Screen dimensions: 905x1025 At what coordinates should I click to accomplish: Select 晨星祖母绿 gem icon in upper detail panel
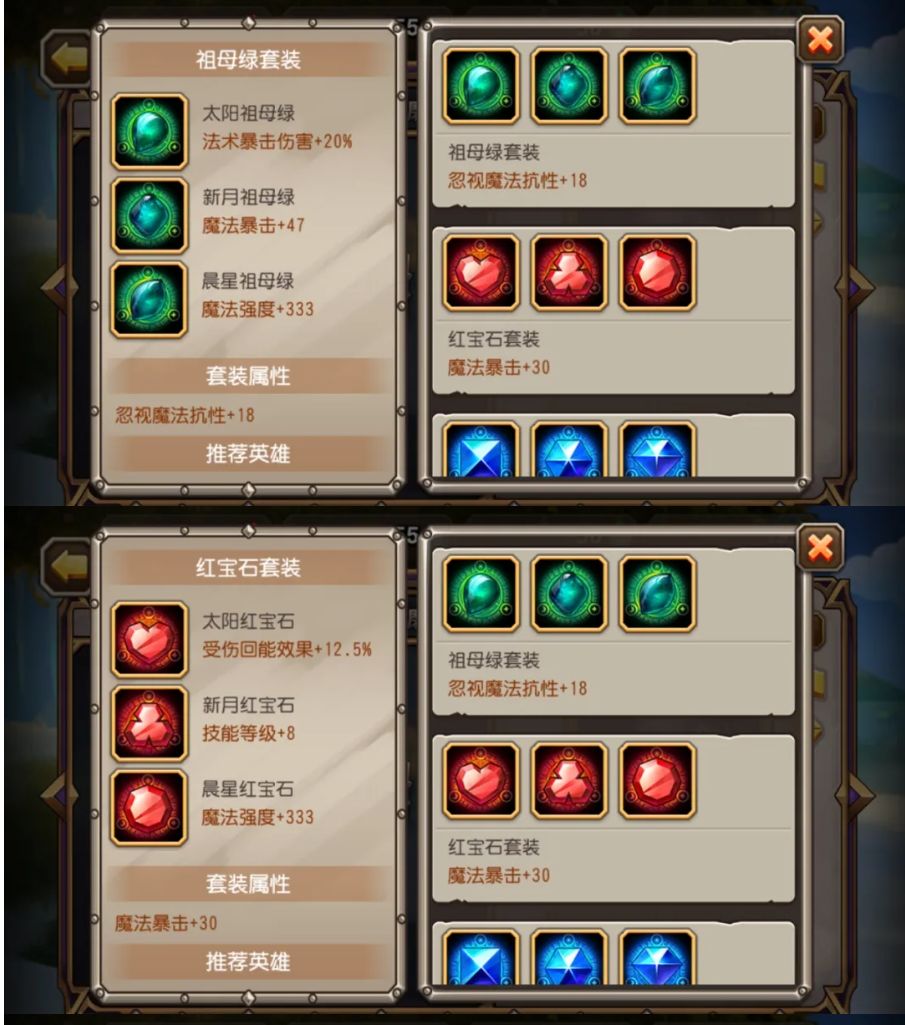pyautogui.click(x=149, y=299)
